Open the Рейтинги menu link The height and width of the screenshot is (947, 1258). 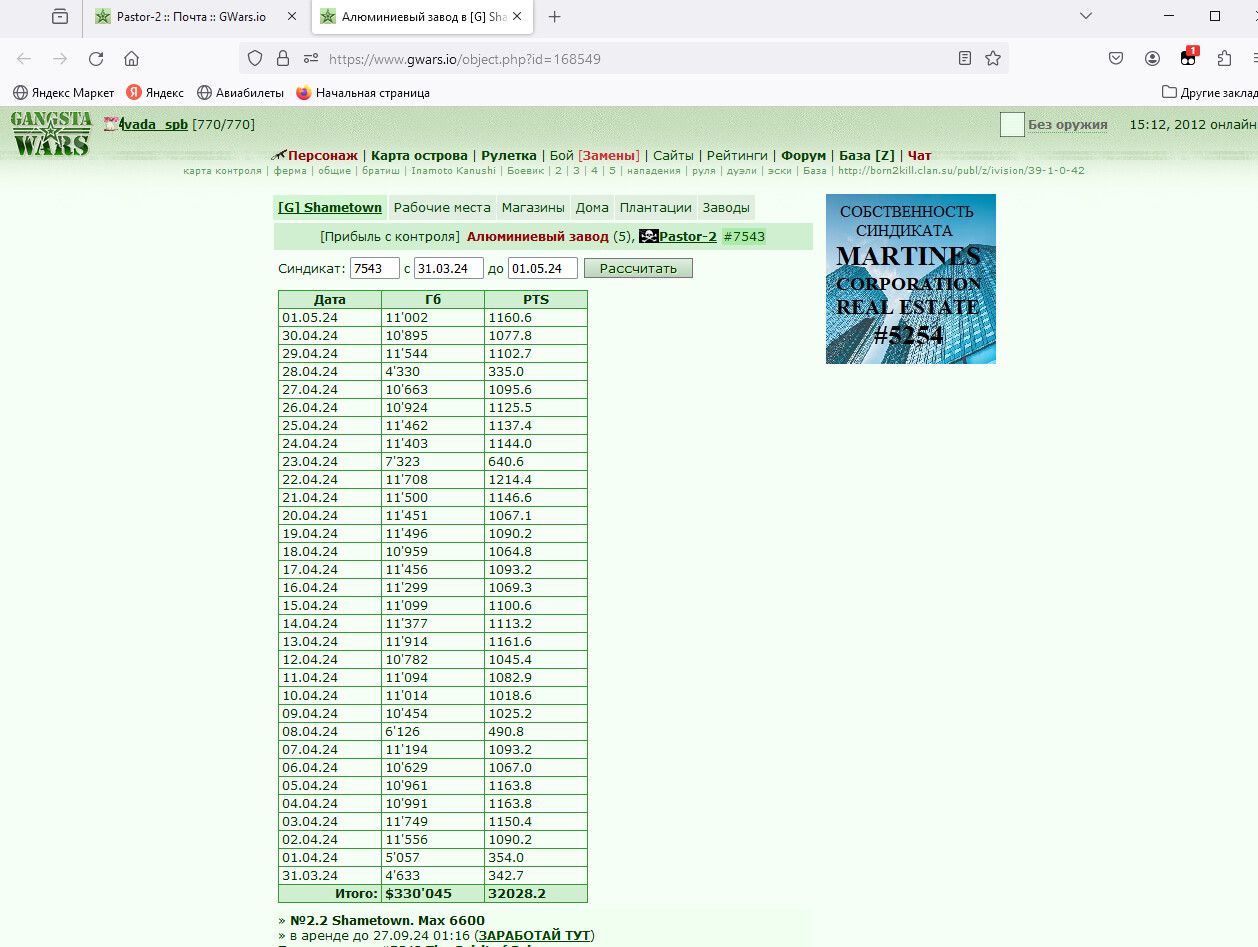point(737,155)
